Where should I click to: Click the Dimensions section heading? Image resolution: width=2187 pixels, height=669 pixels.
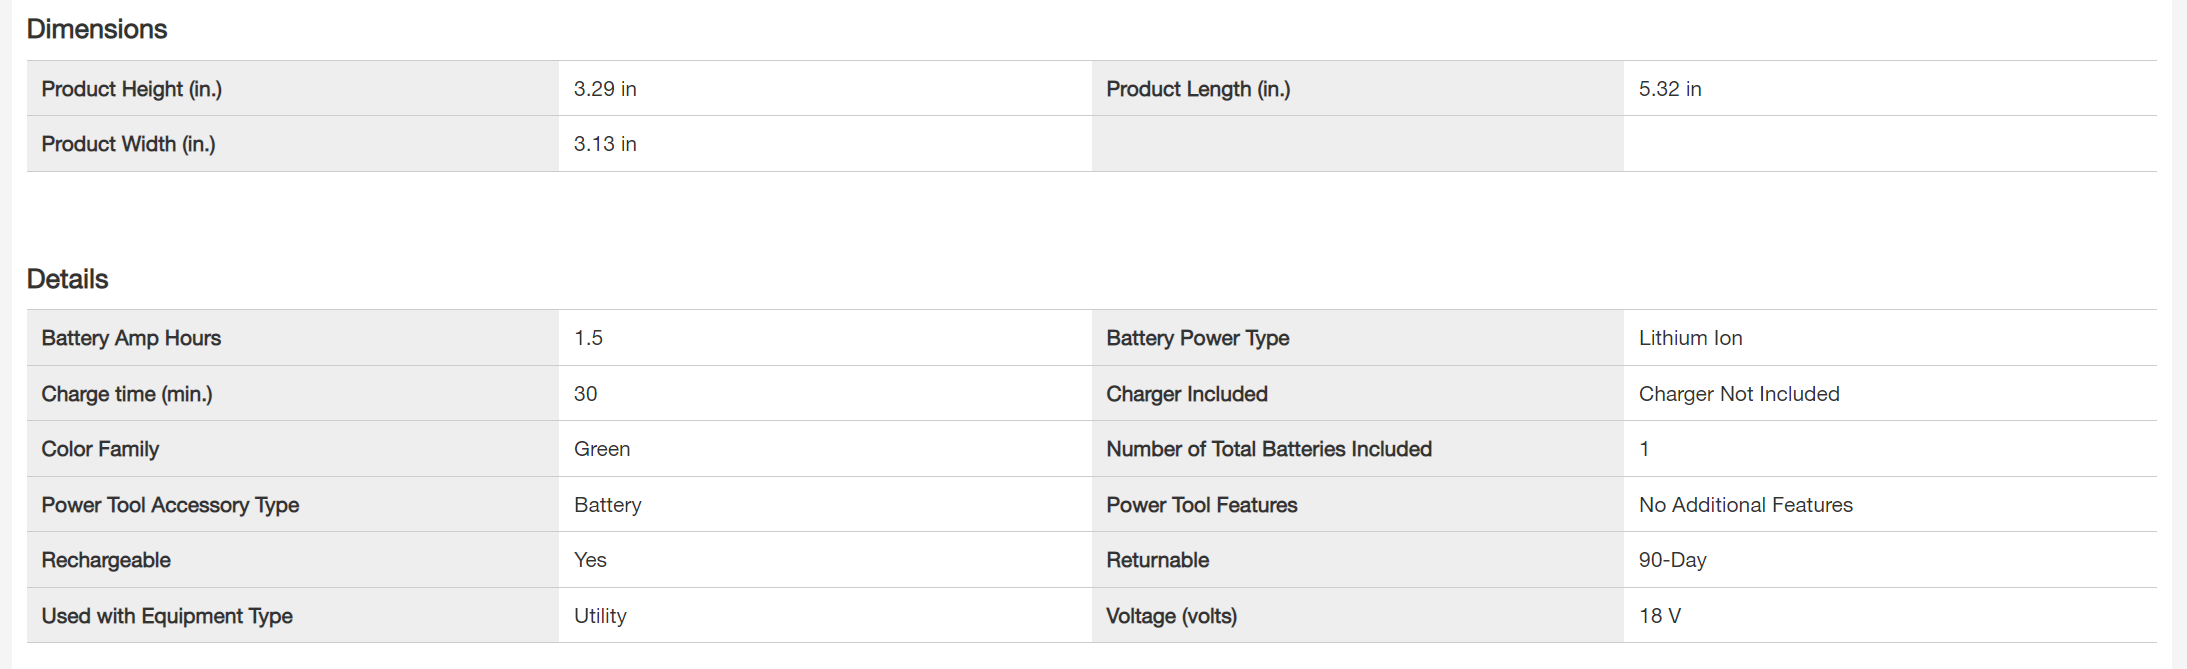point(97,29)
